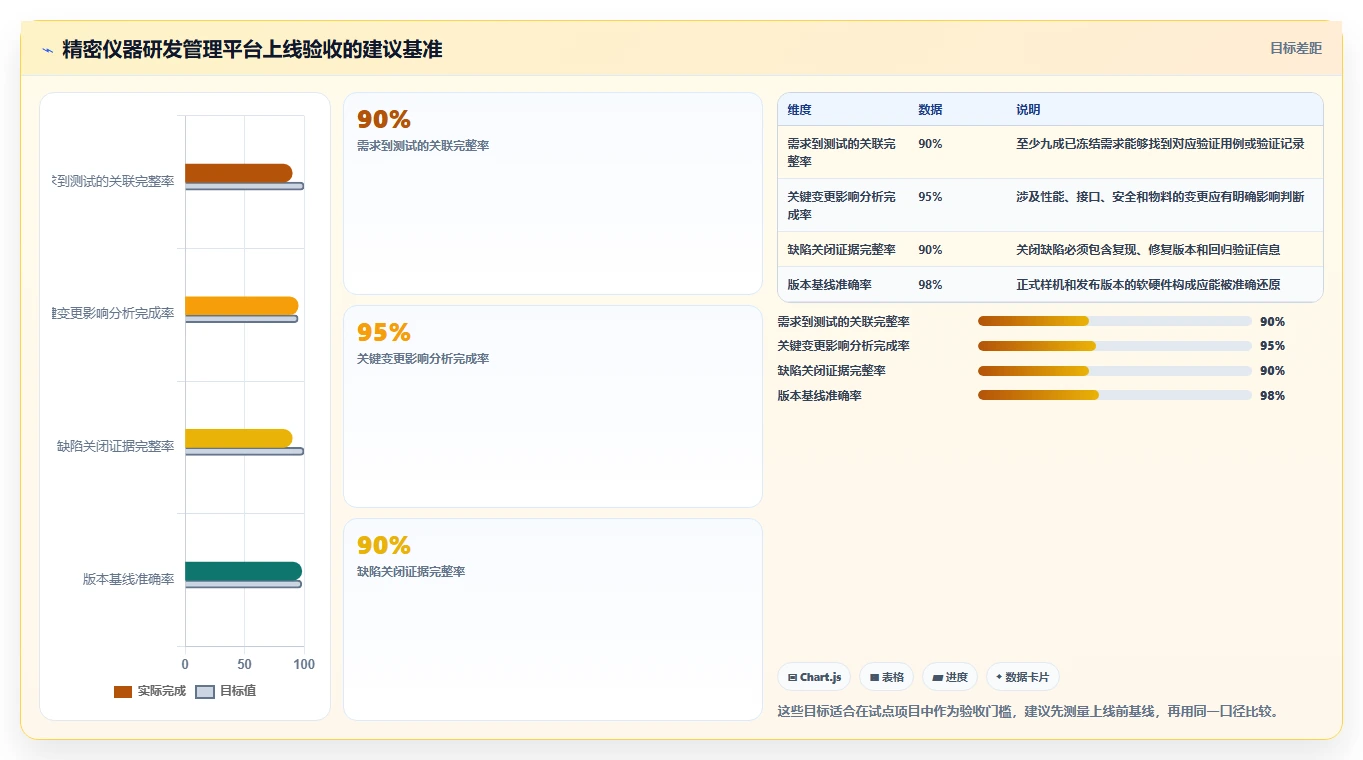Toggle the 目标值 legend swatch
The height and width of the screenshot is (760, 1363).
205,691
